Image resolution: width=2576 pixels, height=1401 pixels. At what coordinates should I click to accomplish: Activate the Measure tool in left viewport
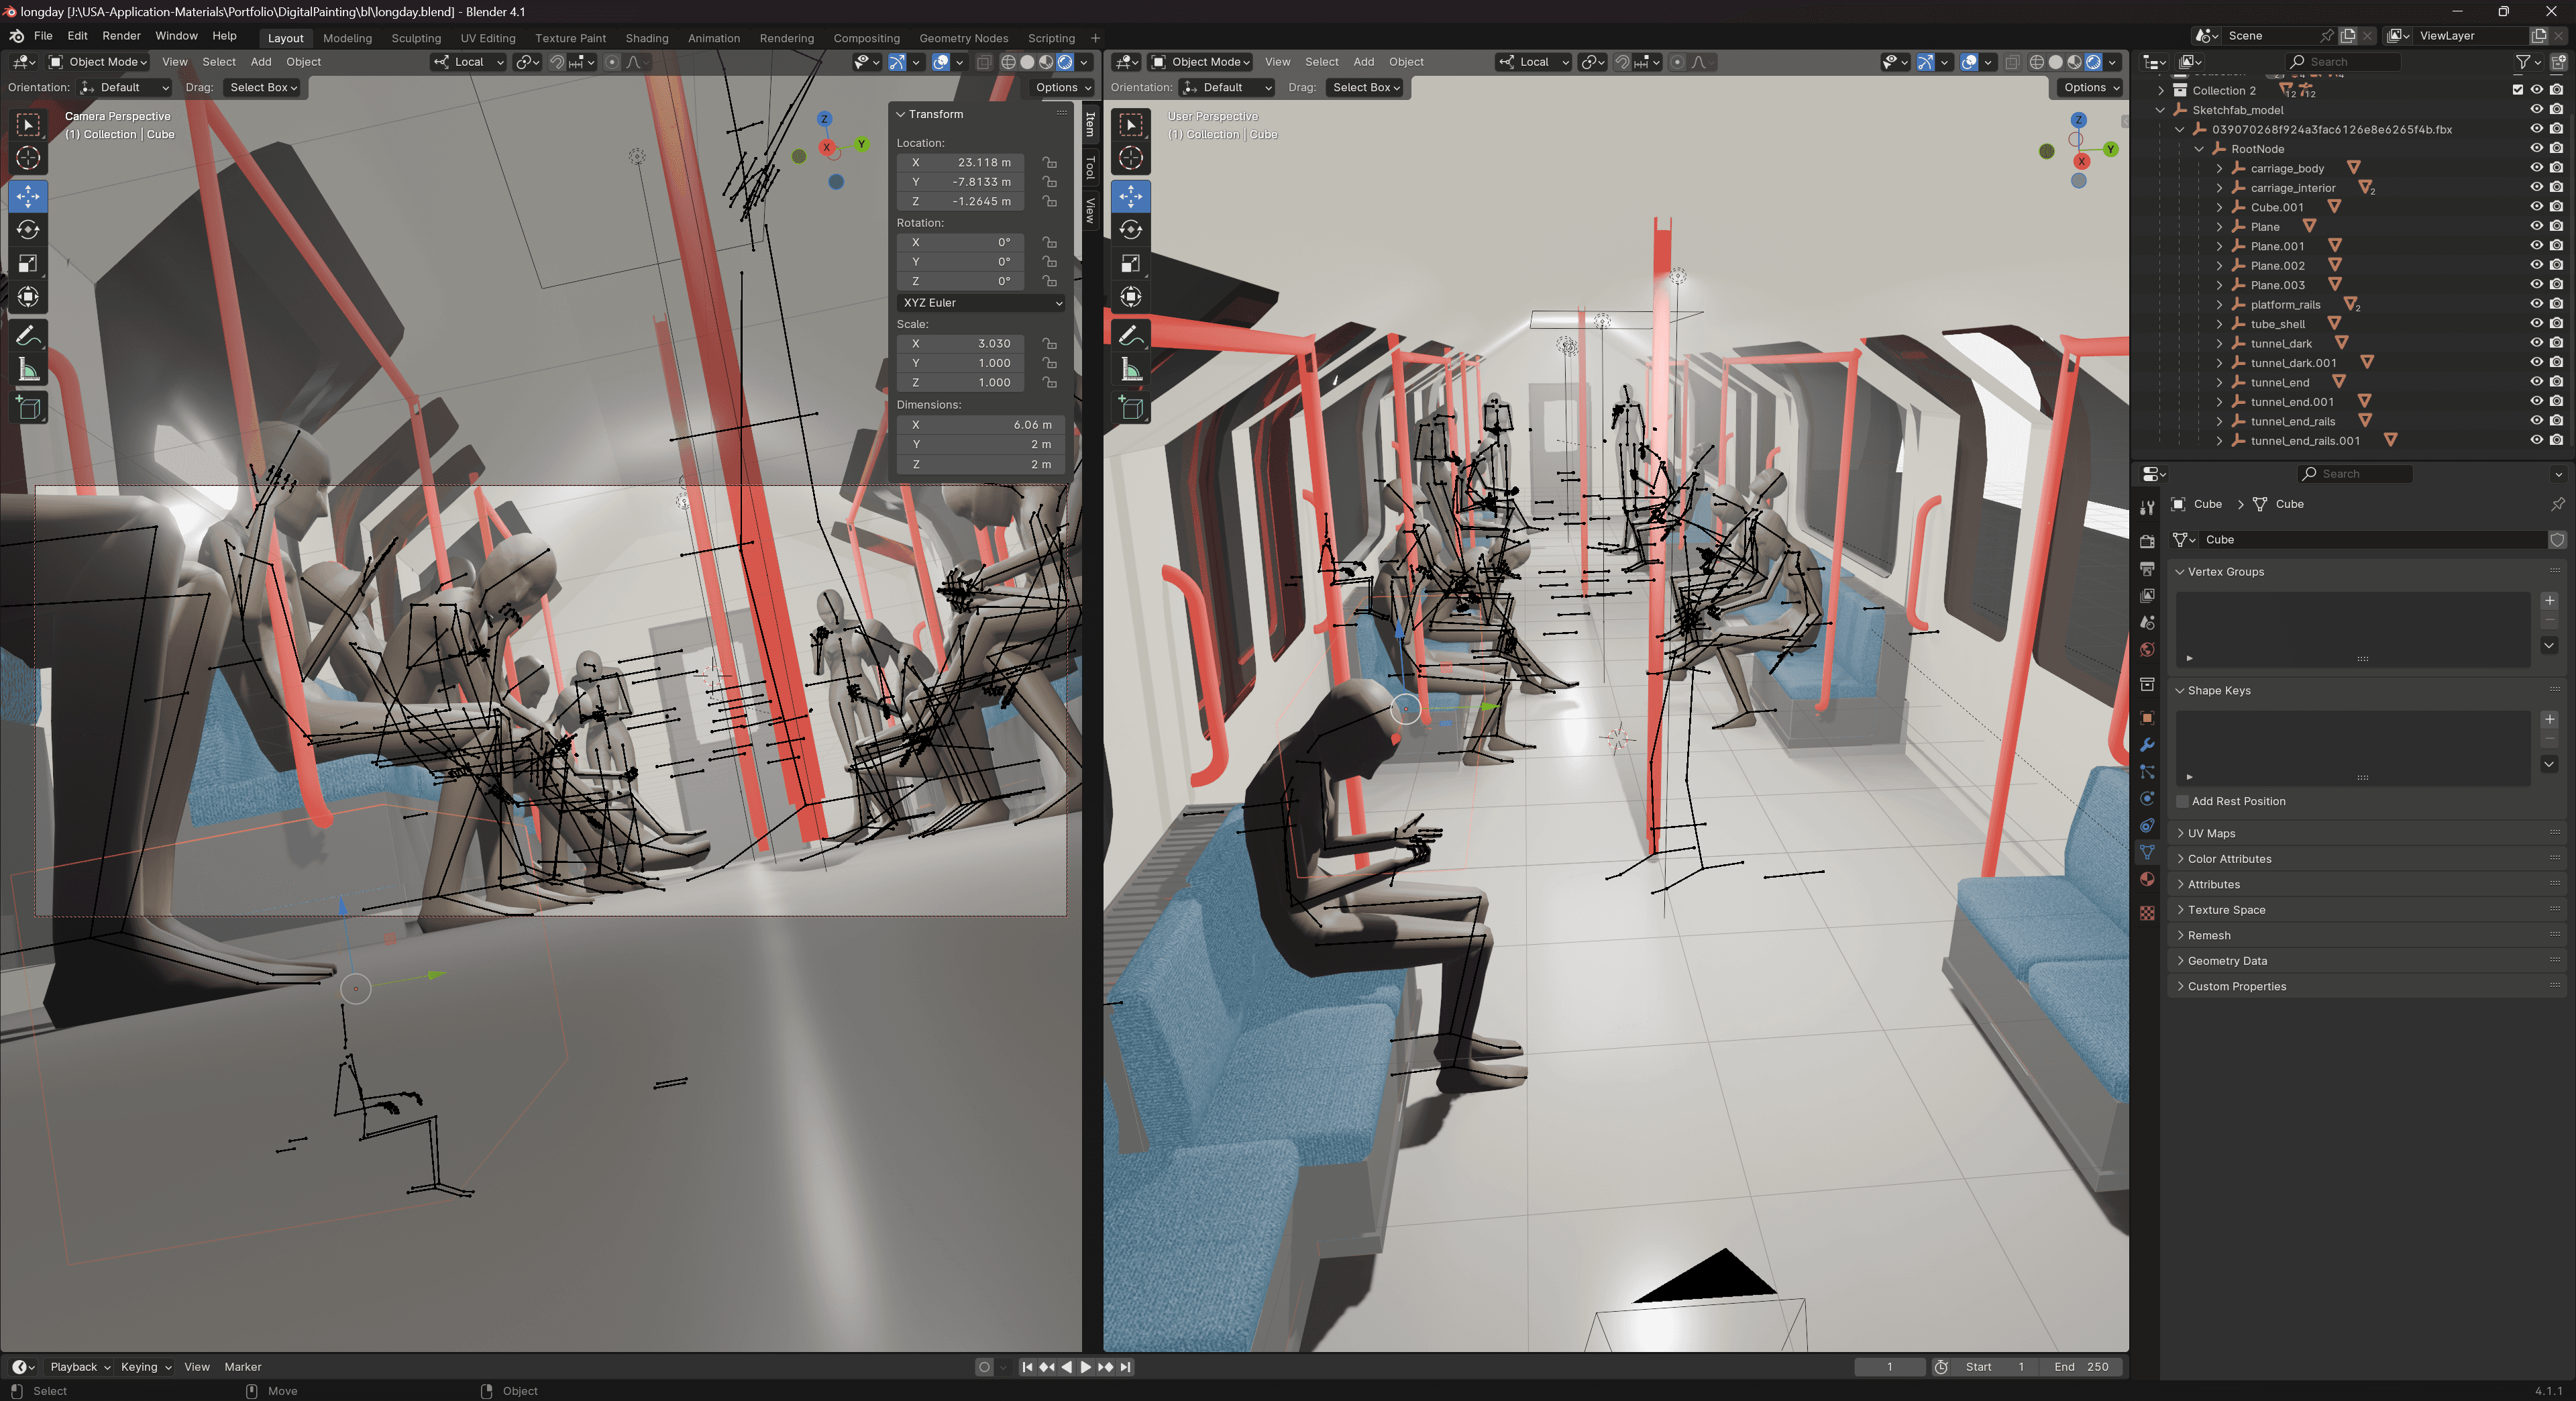pyautogui.click(x=28, y=371)
